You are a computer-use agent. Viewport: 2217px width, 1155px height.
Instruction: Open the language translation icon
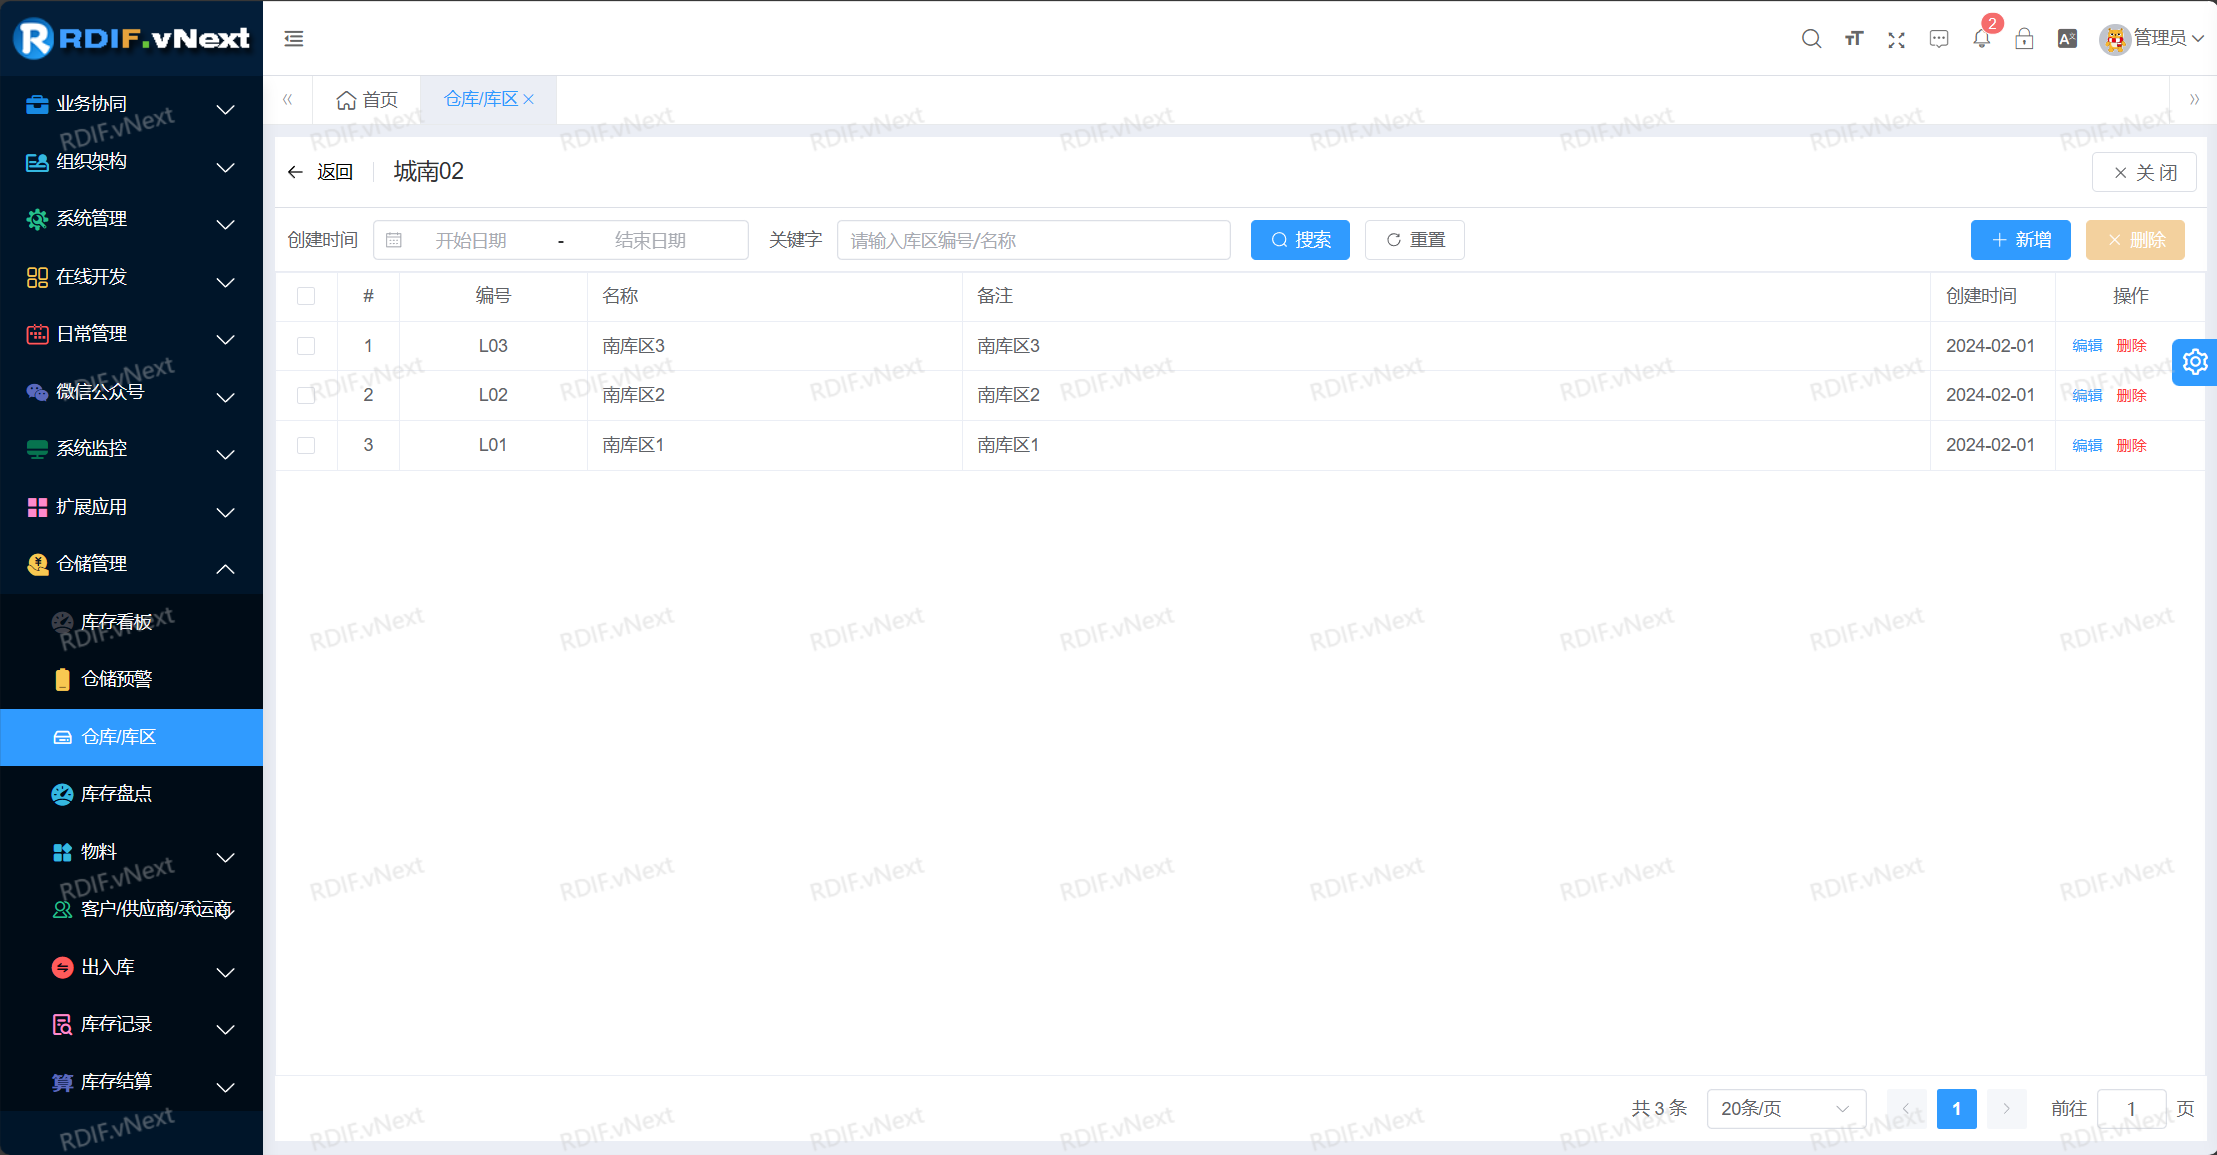click(2067, 39)
